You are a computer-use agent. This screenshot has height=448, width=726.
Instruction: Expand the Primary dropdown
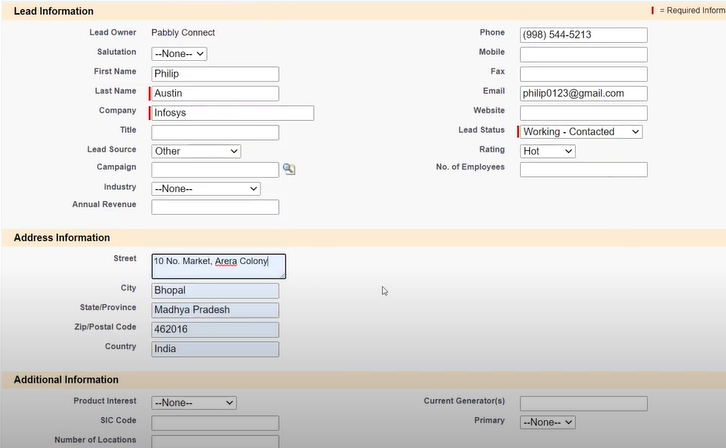click(548, 422)
